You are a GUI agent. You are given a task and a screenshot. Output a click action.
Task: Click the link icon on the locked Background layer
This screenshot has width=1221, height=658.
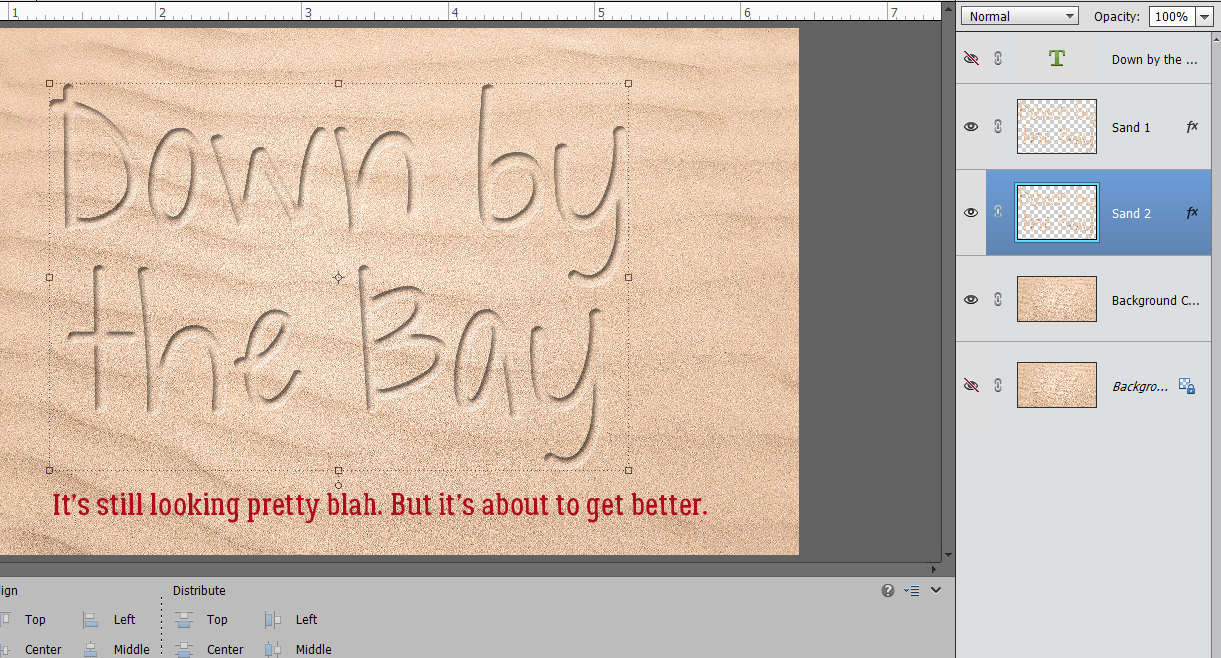[997, 385]
